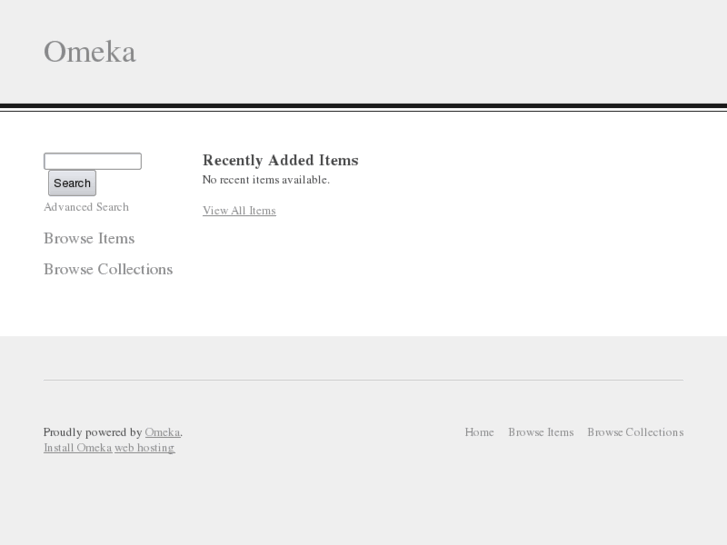Viewport: 727px width, 545px height.
Task: Click the Recently Added Items heading
Action: (280, 160)
